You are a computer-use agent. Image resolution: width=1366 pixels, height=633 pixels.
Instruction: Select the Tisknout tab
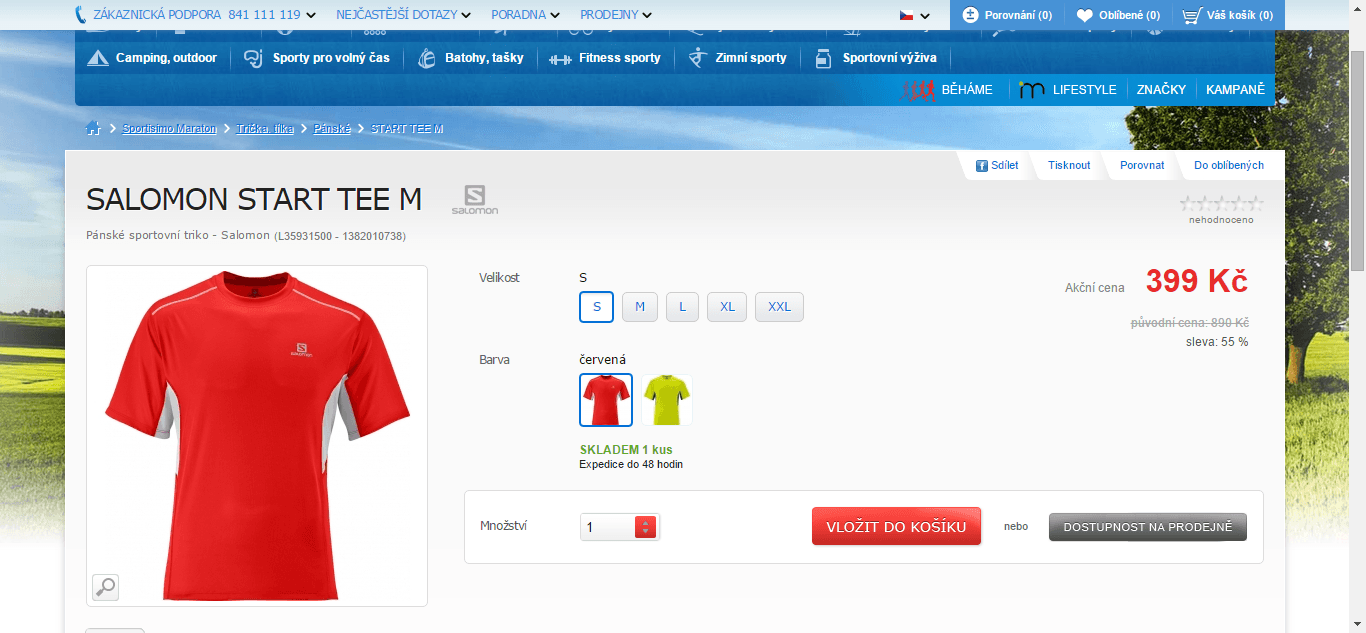[1069, 165]
